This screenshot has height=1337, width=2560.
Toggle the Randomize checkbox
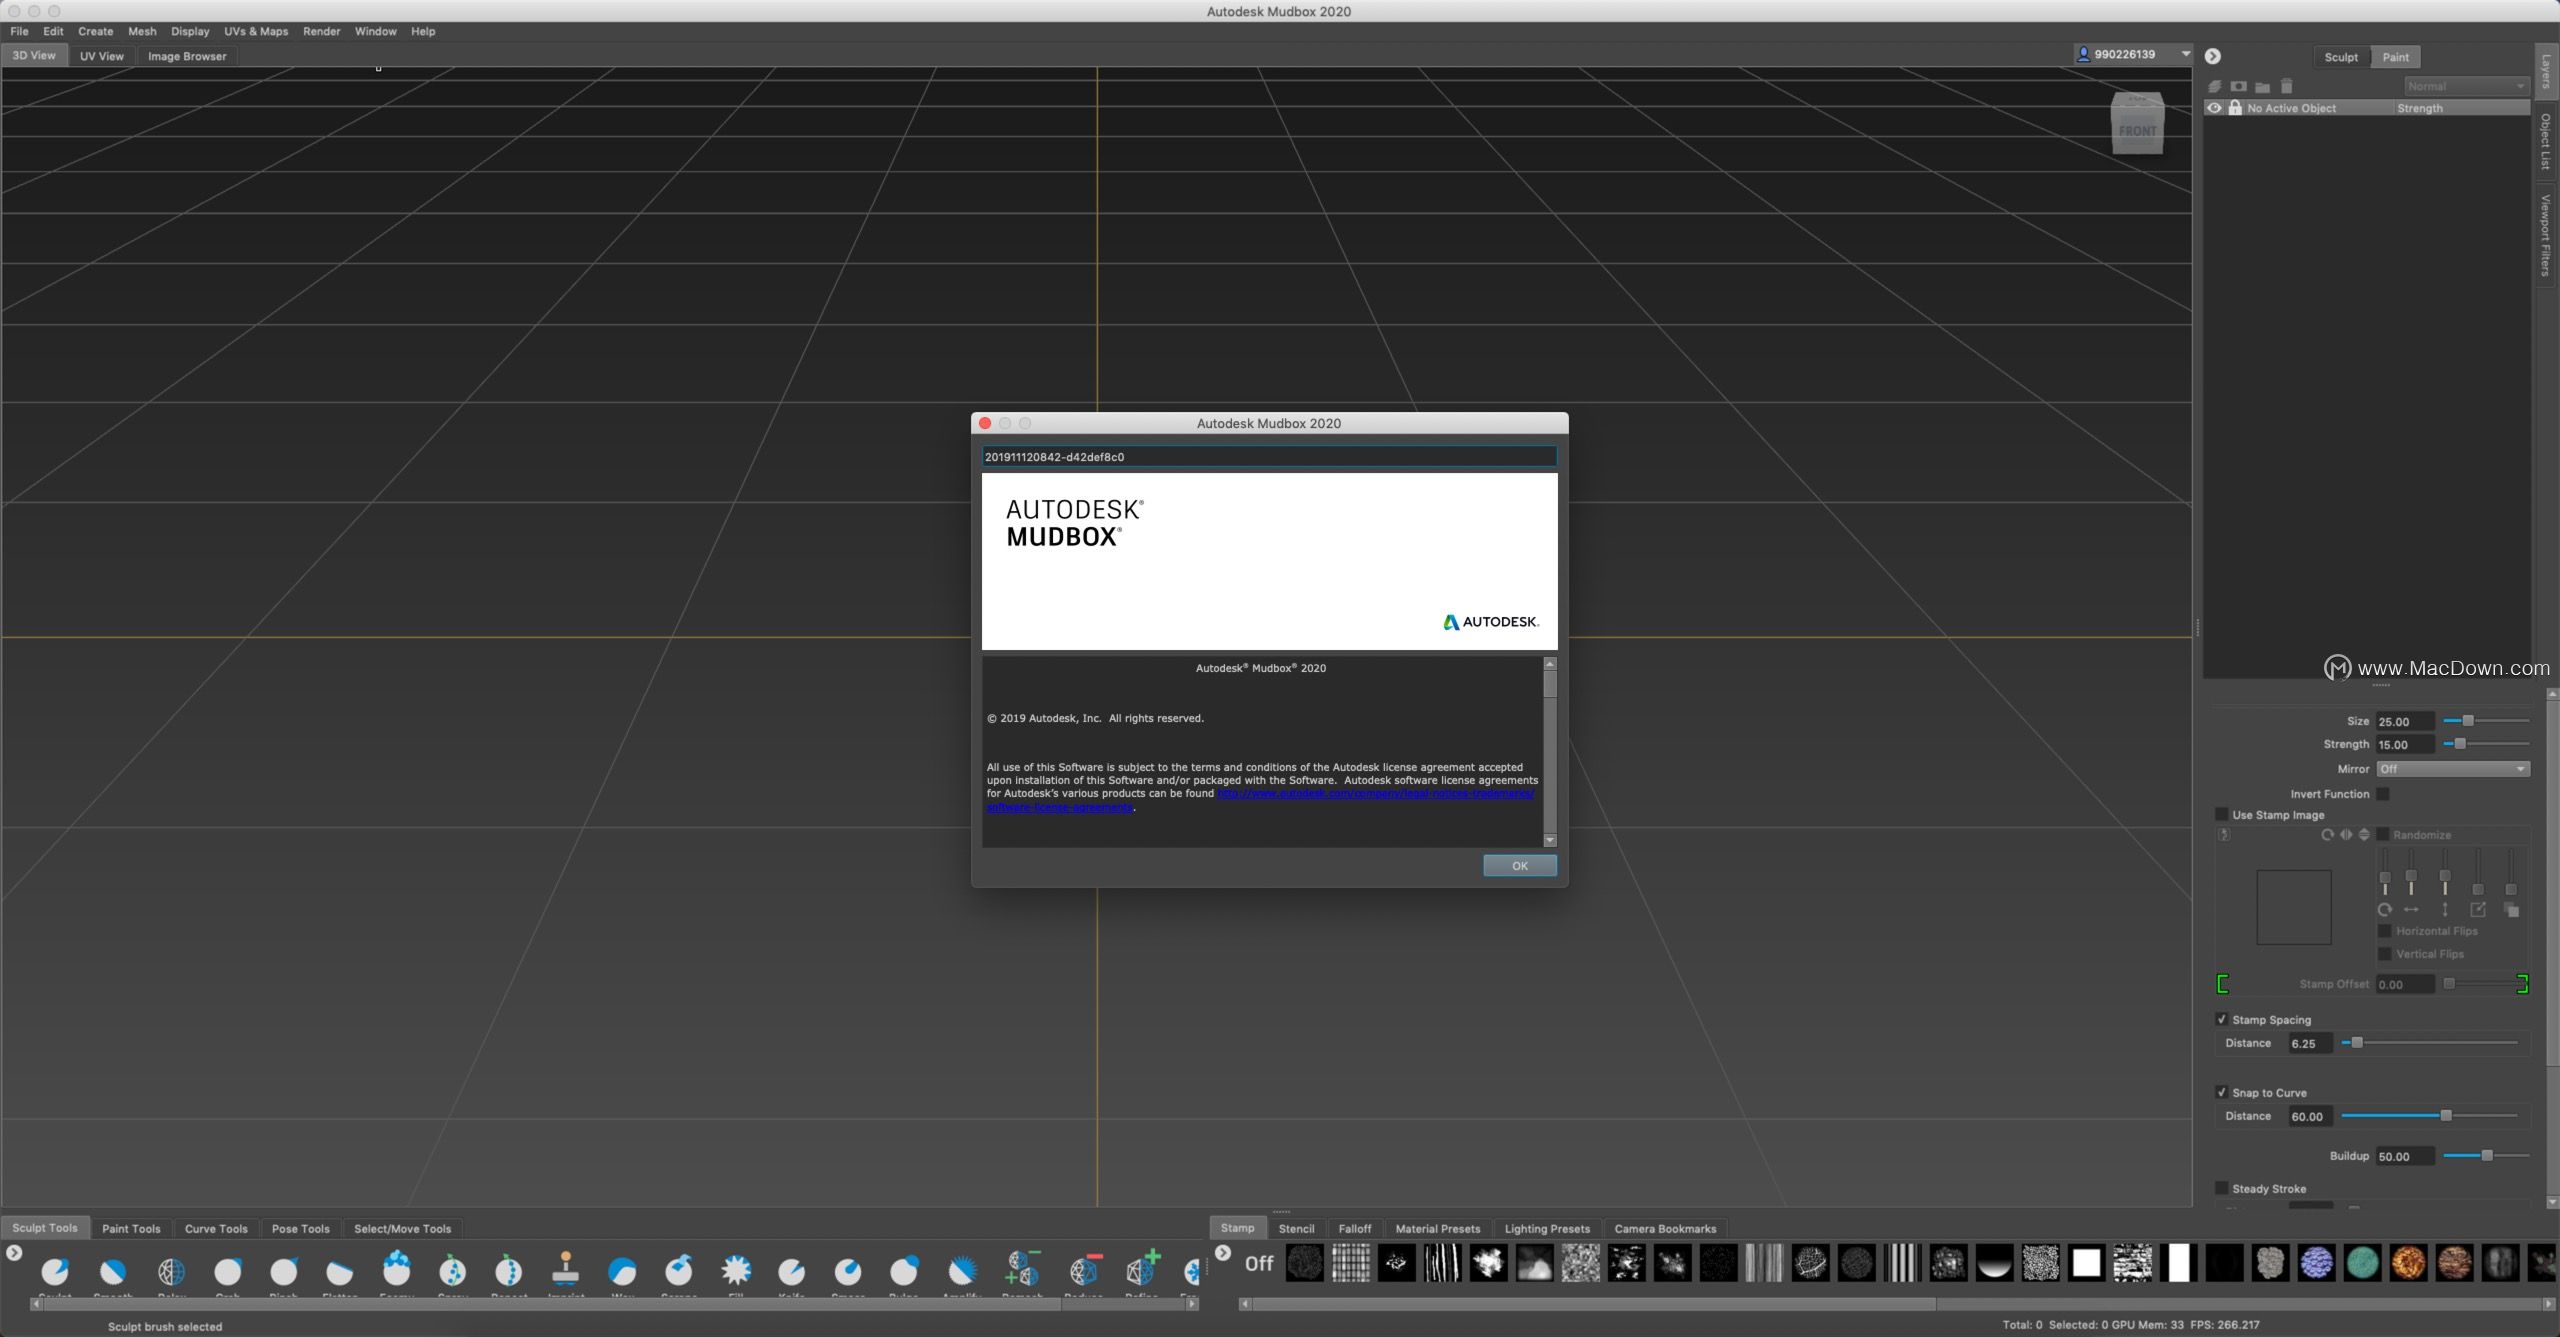pyautogui.click(x=2383, y=835)
